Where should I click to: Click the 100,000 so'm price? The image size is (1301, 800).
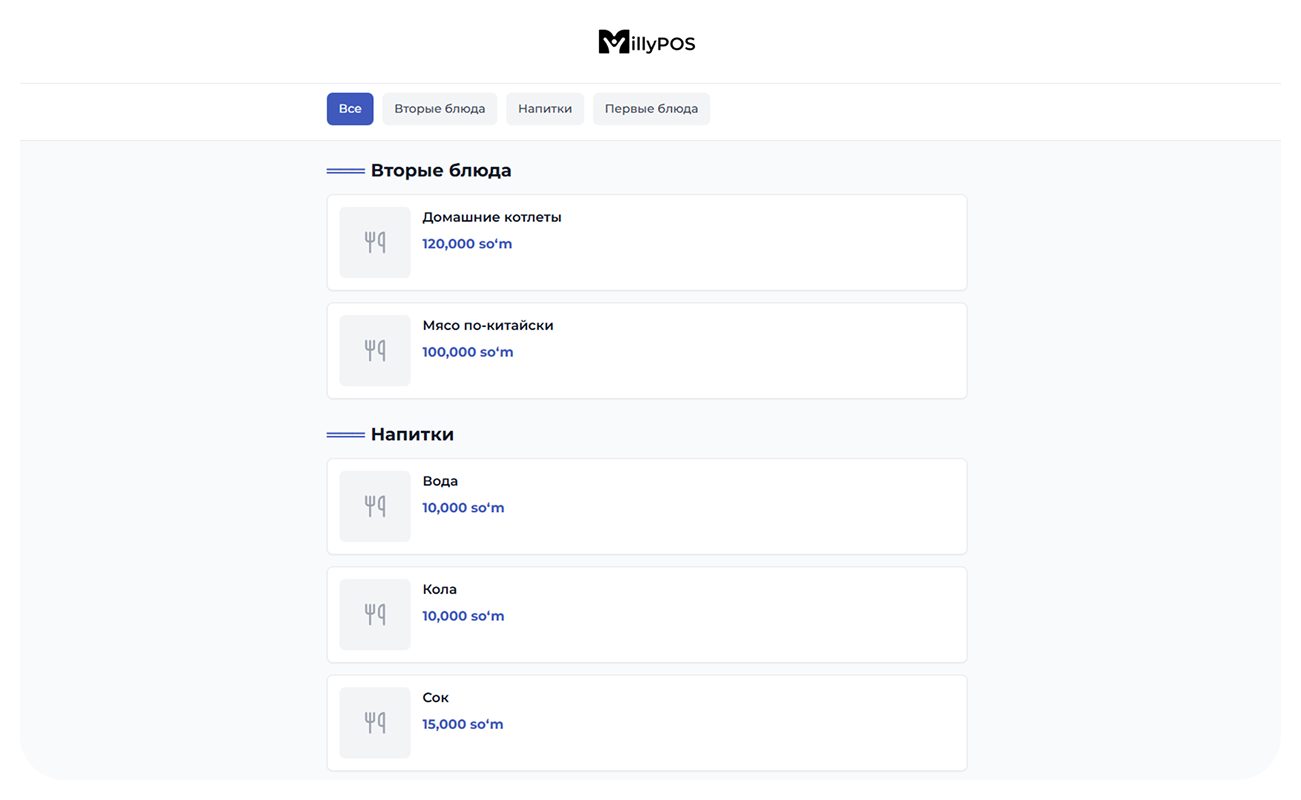pyautogui.click(x=467, y=352)
